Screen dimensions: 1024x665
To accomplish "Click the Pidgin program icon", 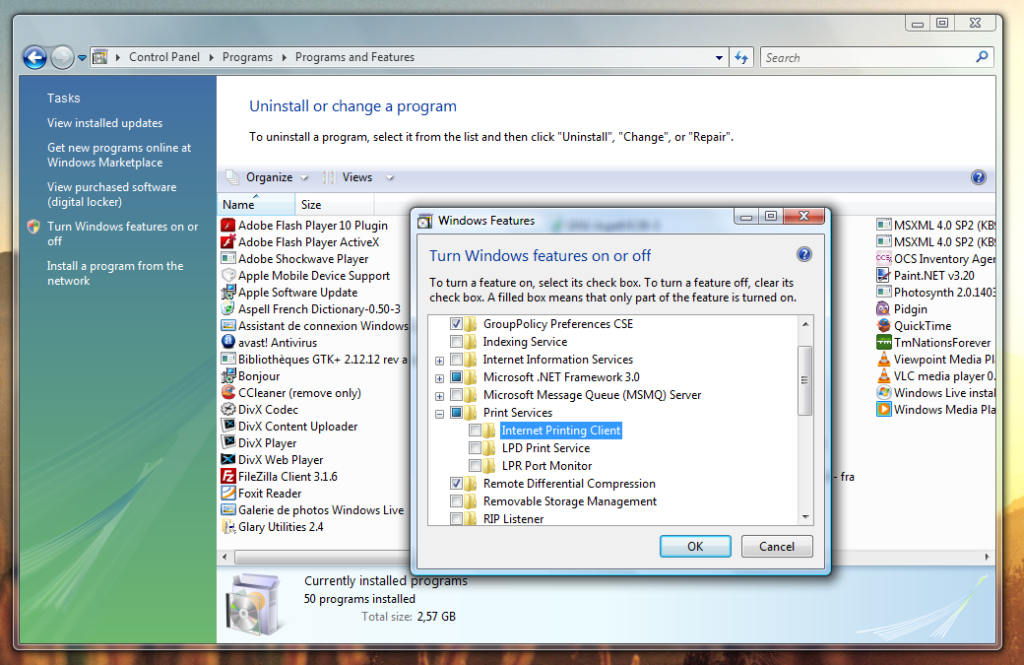I will 884,309.
